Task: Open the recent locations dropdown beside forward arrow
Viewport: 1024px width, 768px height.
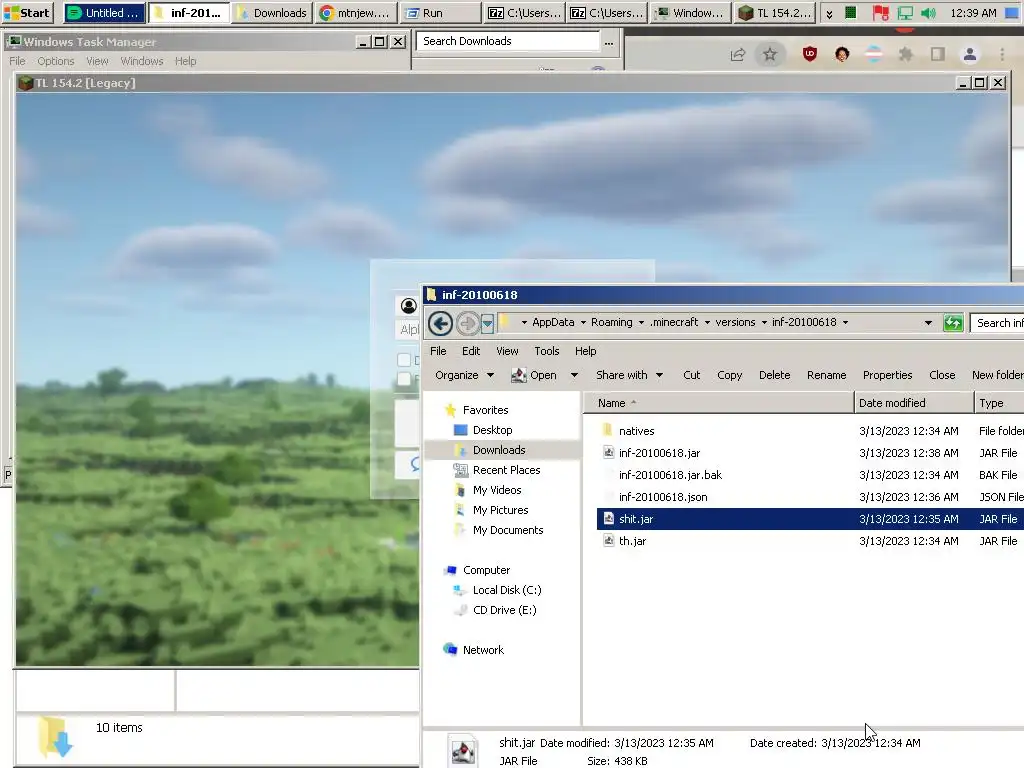Action: (487, 323)
